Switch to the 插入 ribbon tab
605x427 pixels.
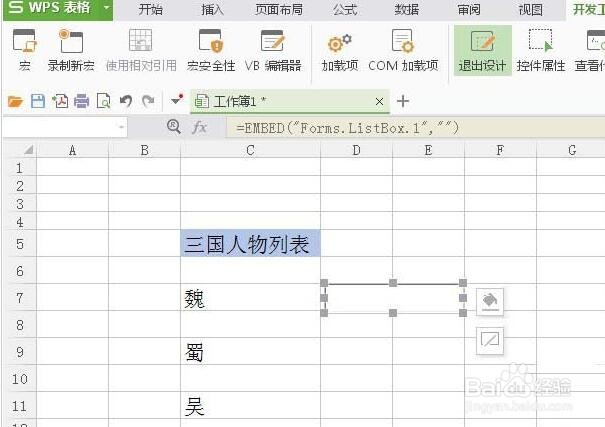point(212,9)
